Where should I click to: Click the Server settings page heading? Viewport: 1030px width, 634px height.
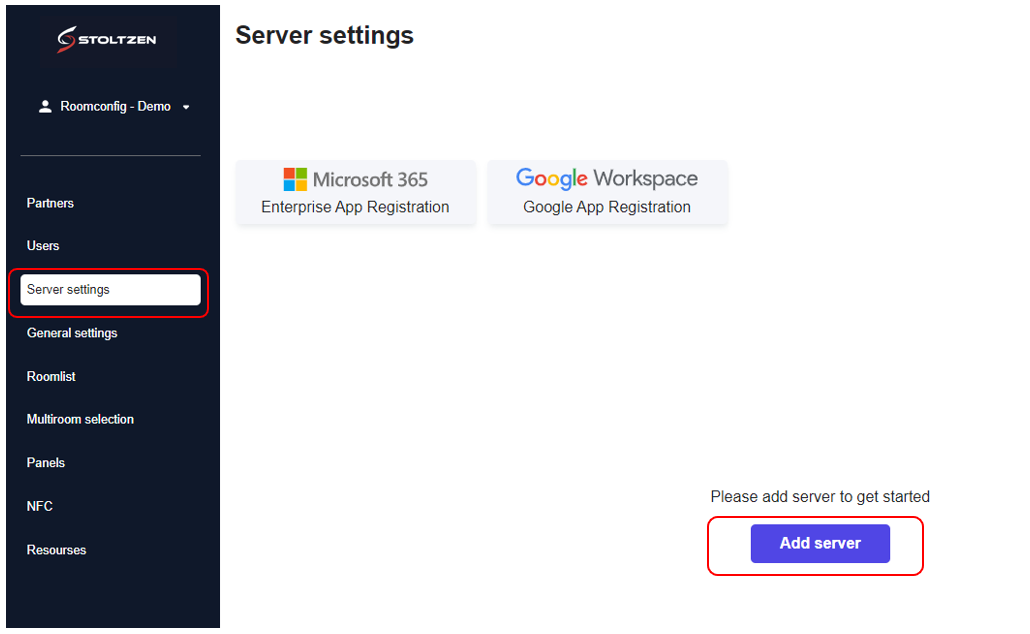(x=325, y=35)
